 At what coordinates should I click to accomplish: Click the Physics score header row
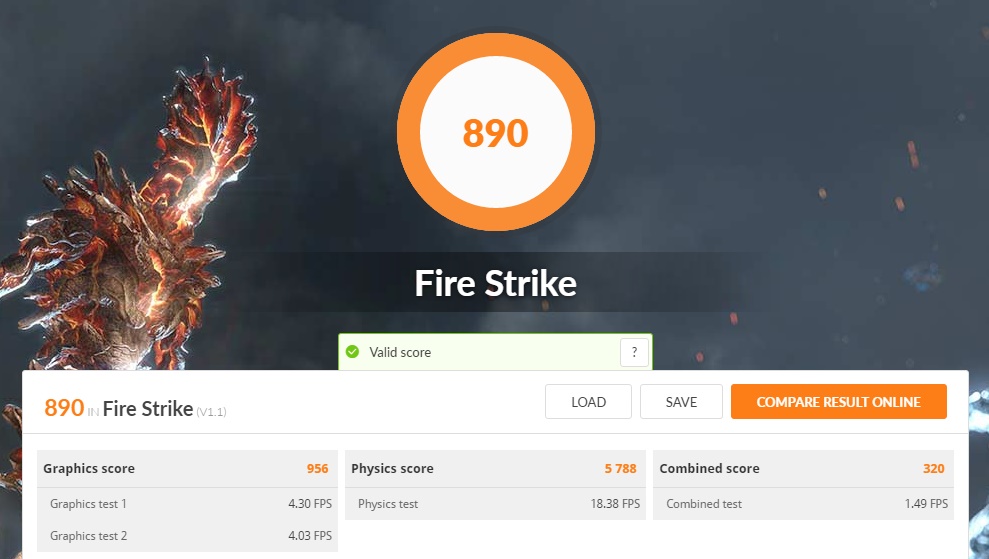(x=495, y=469)
